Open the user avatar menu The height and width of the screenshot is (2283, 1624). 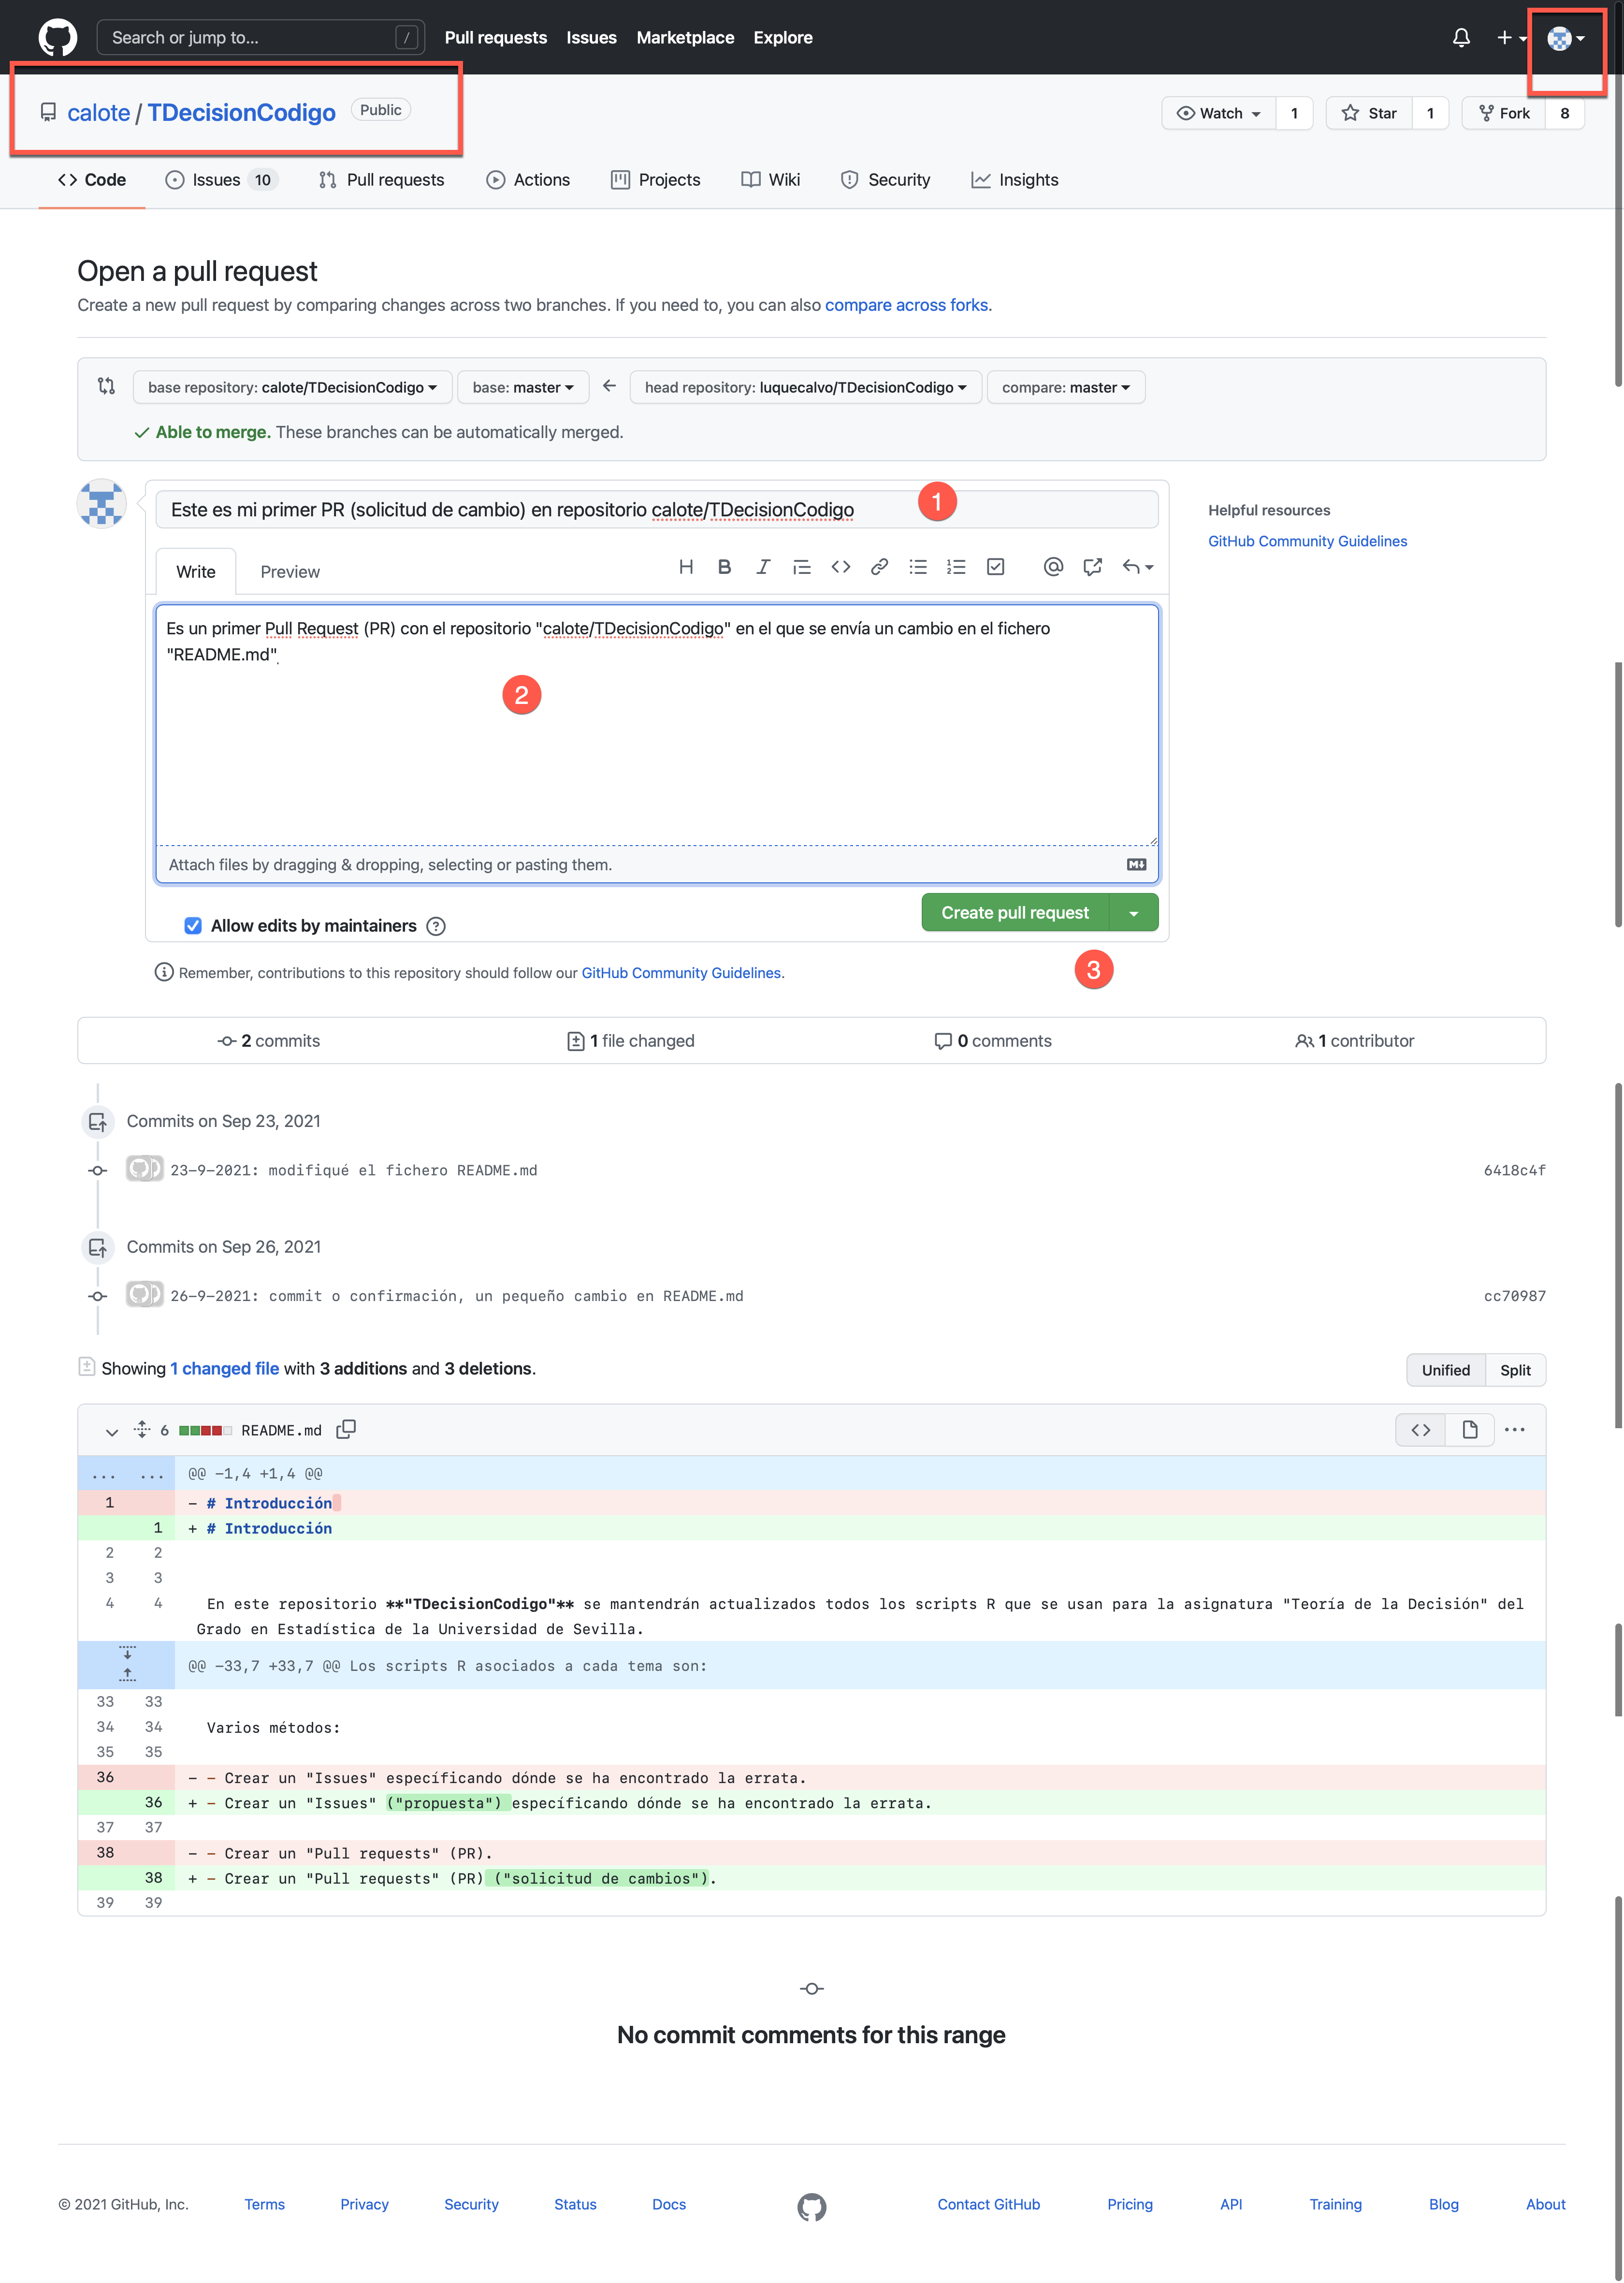[x=1565, y=38]
